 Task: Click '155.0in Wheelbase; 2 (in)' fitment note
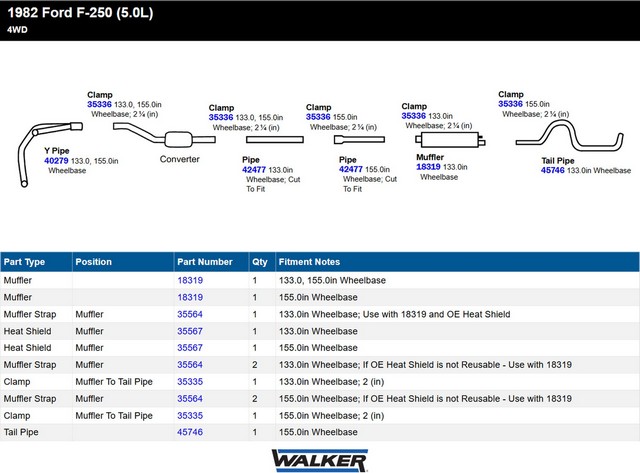[x=331, y=415]
